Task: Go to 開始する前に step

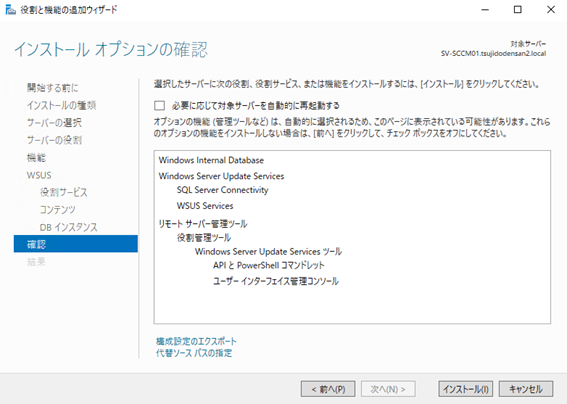Action: [x=52, y=88]
